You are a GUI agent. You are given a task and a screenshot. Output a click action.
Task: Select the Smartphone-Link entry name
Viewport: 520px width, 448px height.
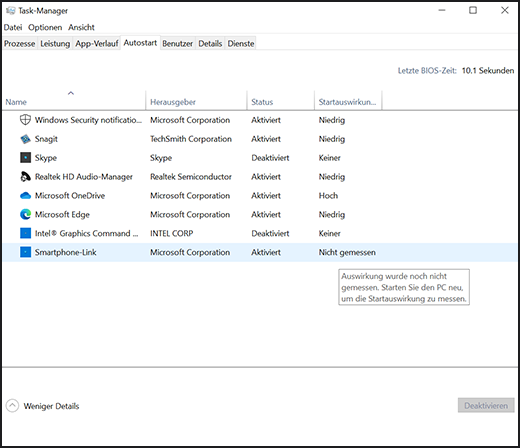coord(65,252)
